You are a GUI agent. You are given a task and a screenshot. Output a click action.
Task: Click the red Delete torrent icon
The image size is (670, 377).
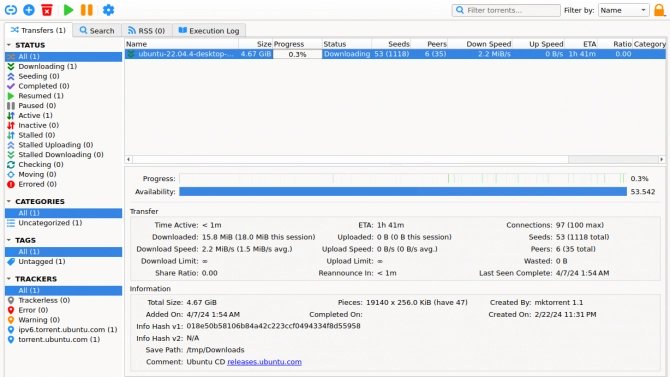tap(47, 10)
